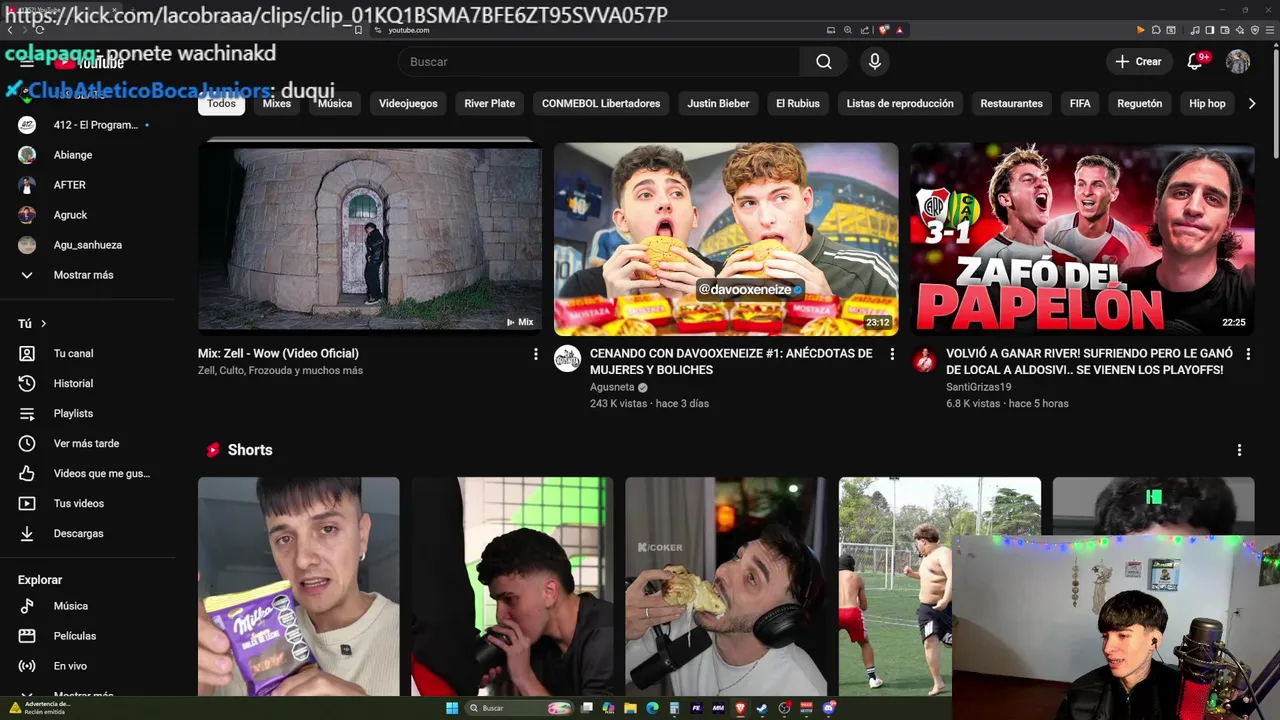1280x720 pixels.
Task: Select the Mixes filter chip
Action: (x=277, y=103)
